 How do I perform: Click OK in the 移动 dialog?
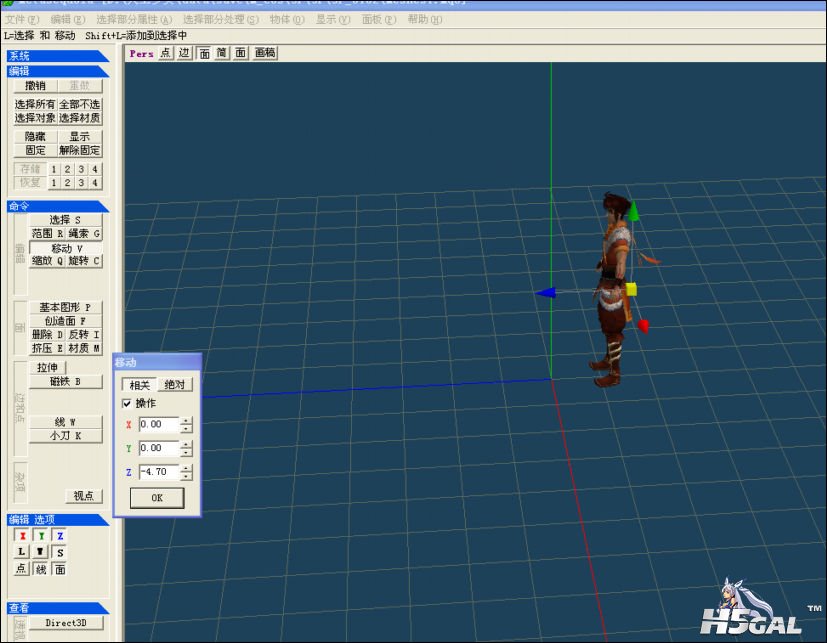pos(157,498)
